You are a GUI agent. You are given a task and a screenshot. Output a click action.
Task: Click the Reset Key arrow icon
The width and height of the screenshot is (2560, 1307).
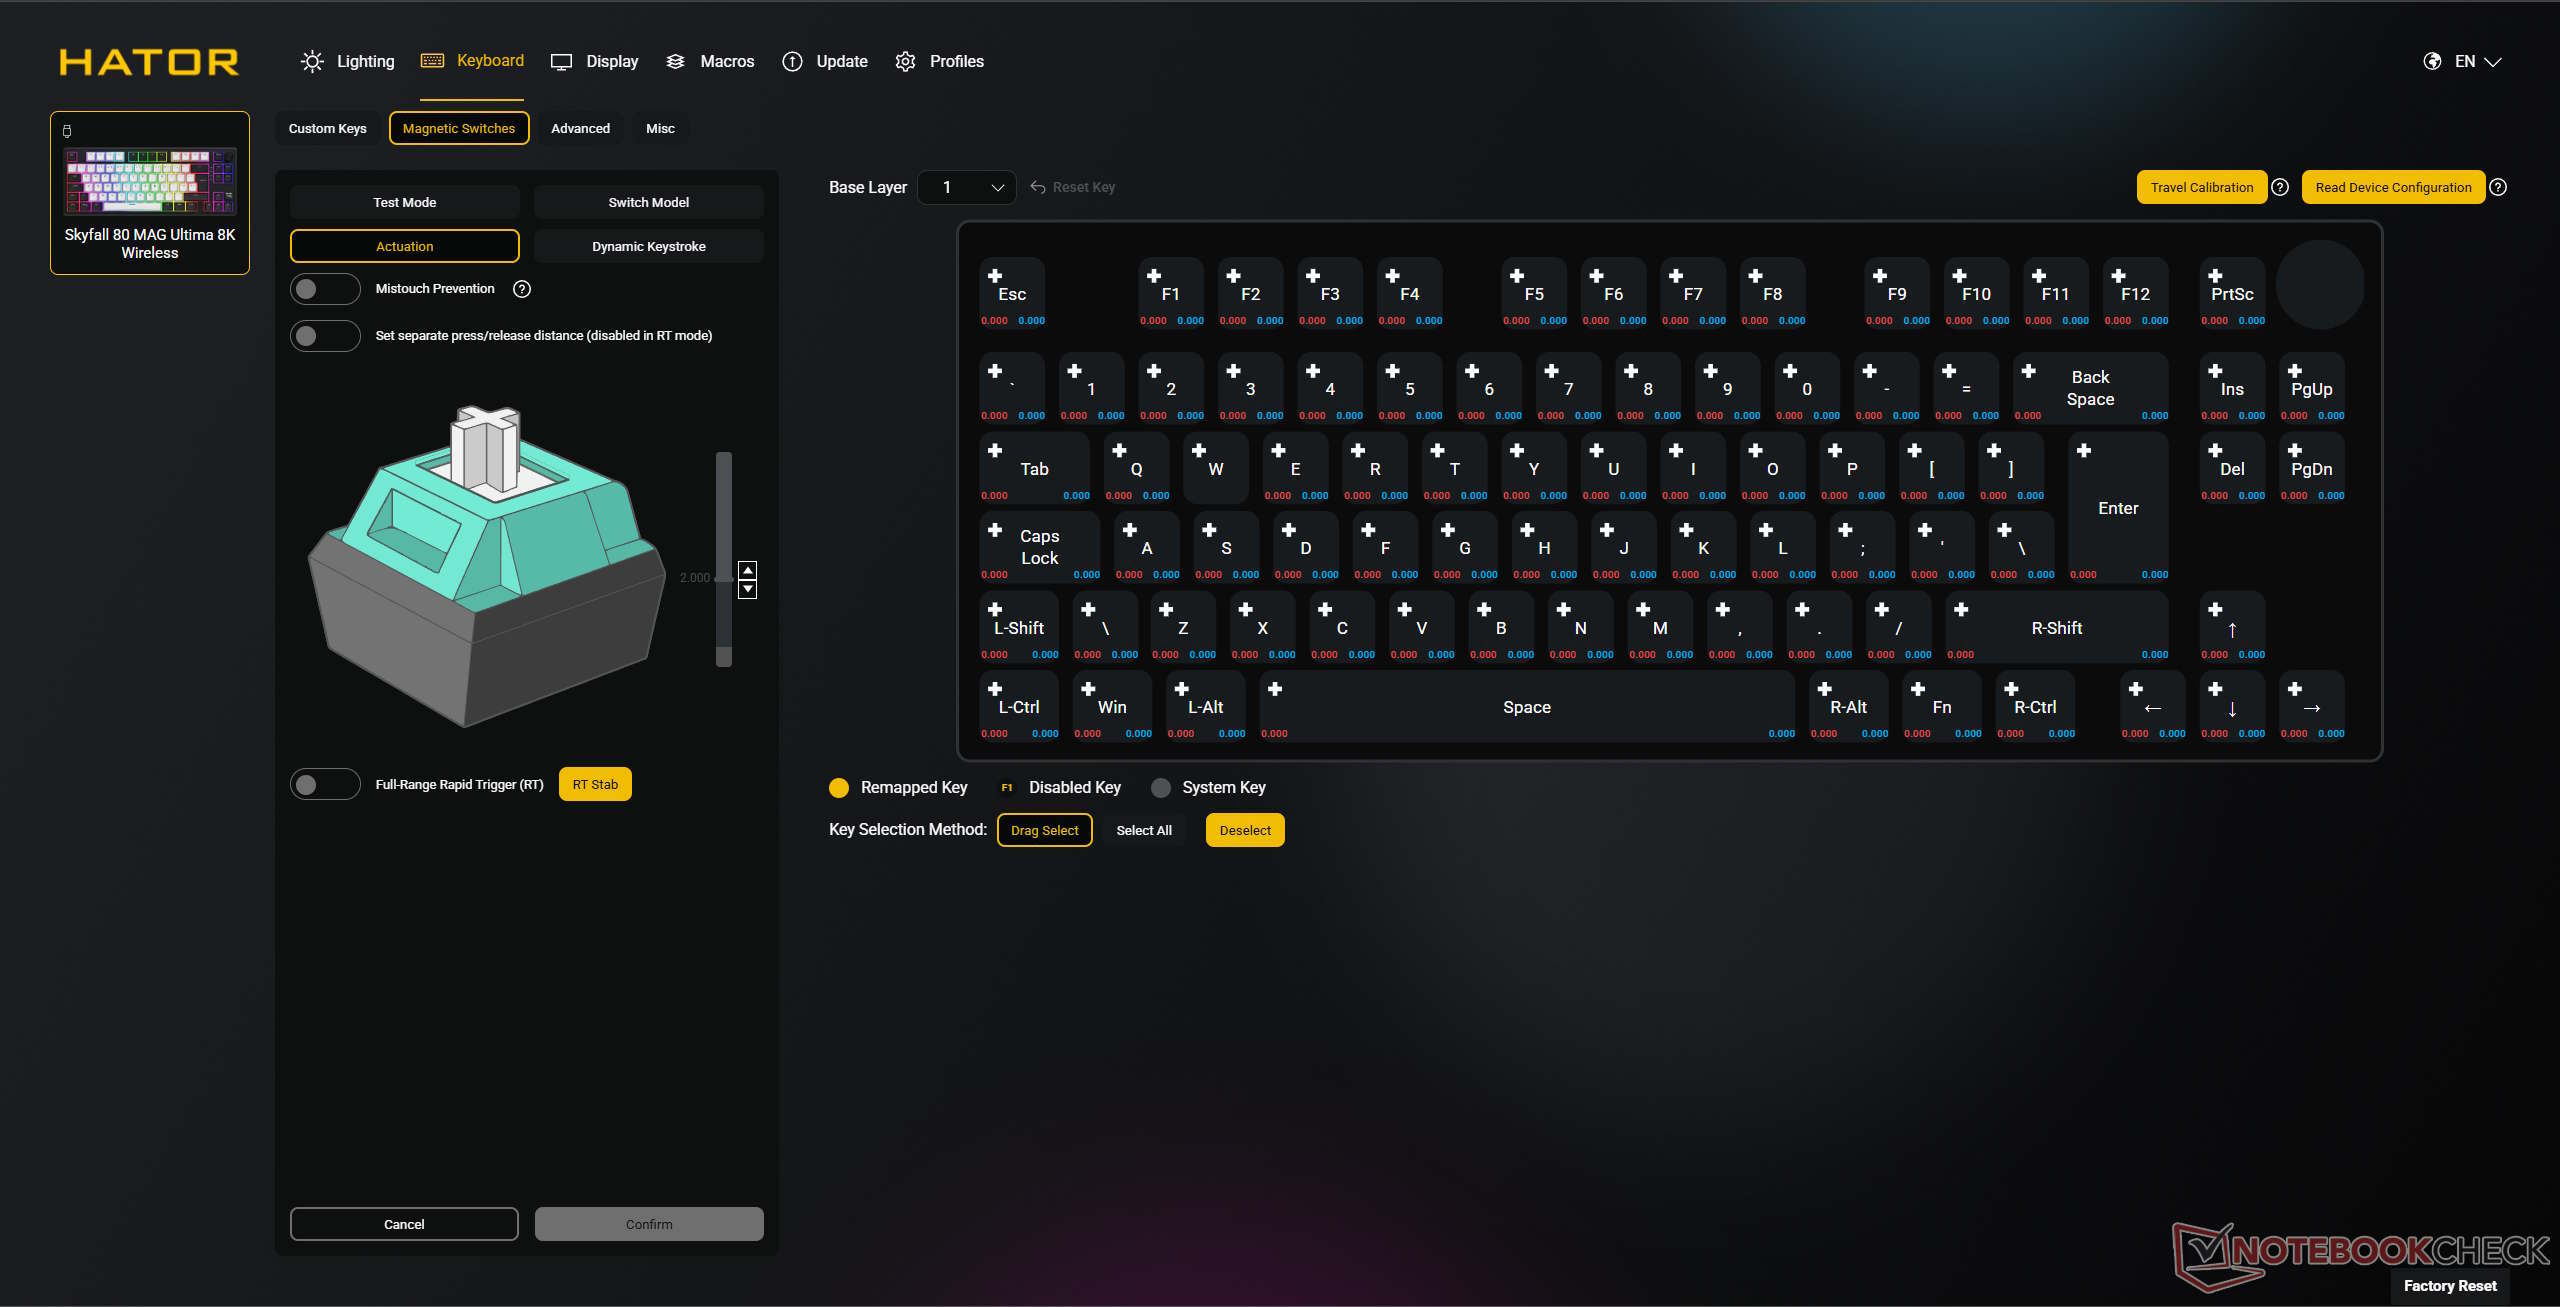pyautogui.click(x=1038, y=187)
